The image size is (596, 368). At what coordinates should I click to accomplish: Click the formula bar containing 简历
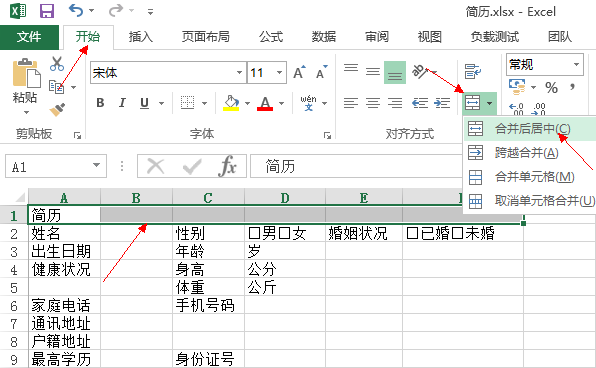point(357,166)
